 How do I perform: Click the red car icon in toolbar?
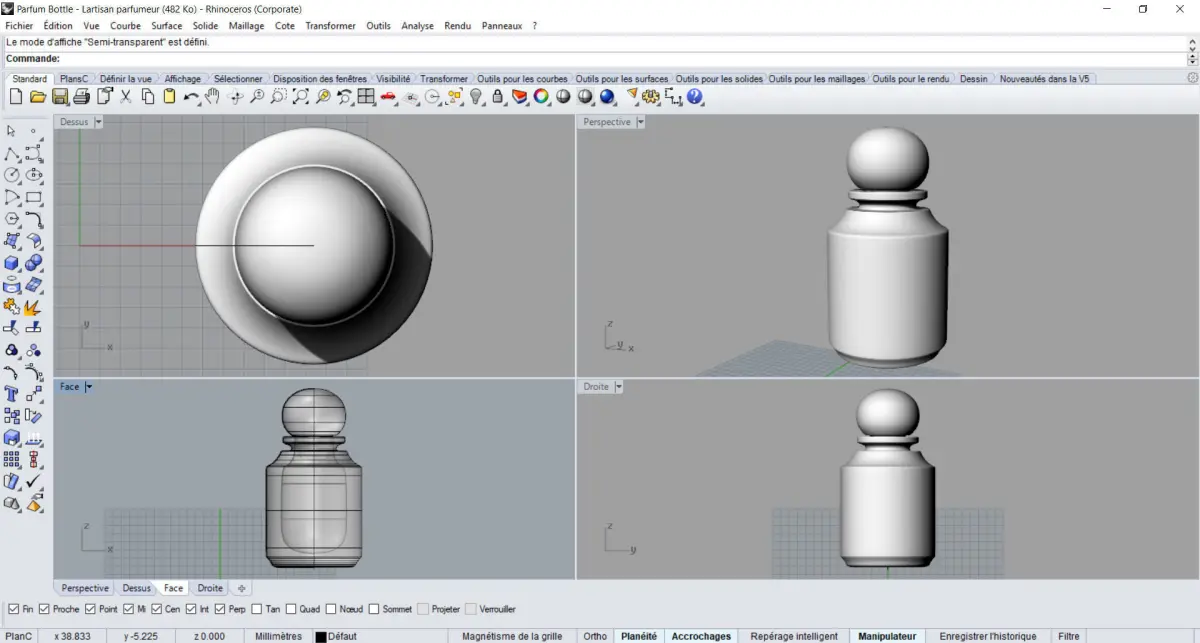point(389,97)
